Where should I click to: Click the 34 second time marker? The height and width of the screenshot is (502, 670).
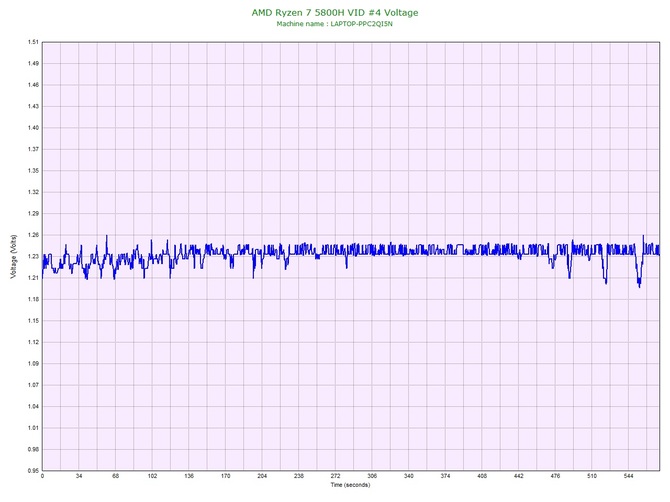click(79, 476)
